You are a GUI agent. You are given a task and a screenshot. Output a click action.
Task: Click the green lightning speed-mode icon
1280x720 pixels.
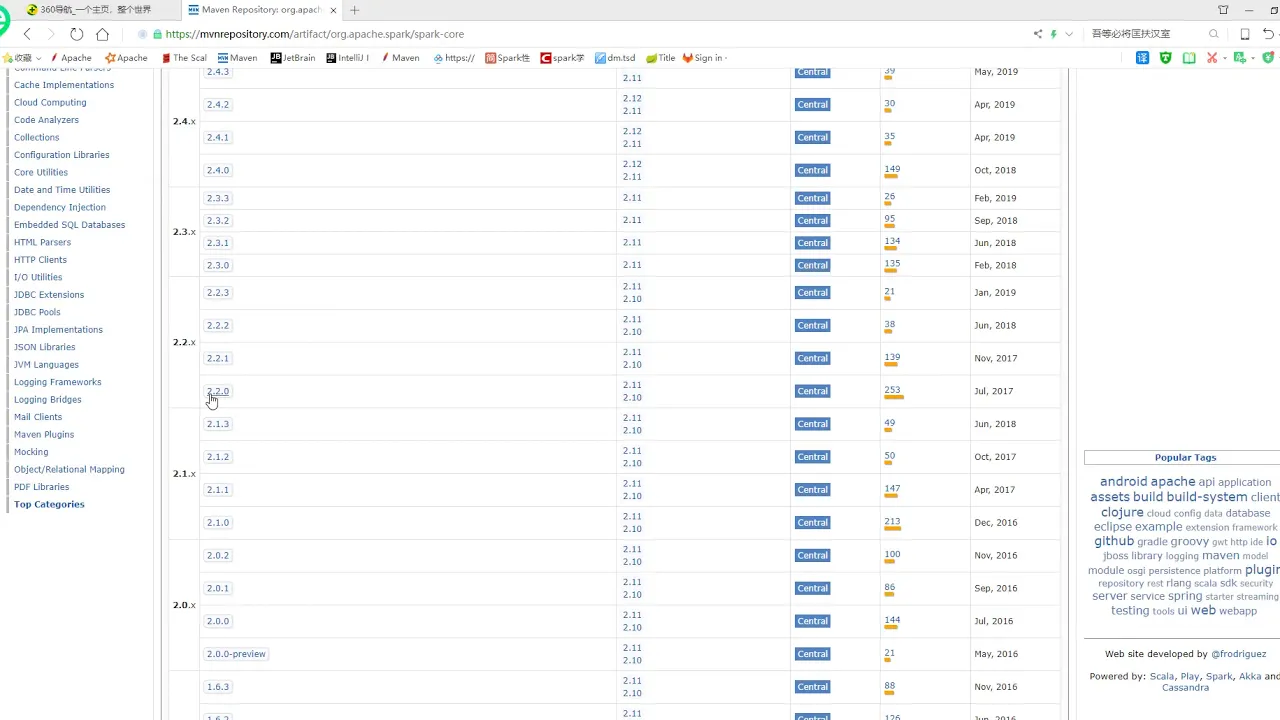pos(1053,34)
